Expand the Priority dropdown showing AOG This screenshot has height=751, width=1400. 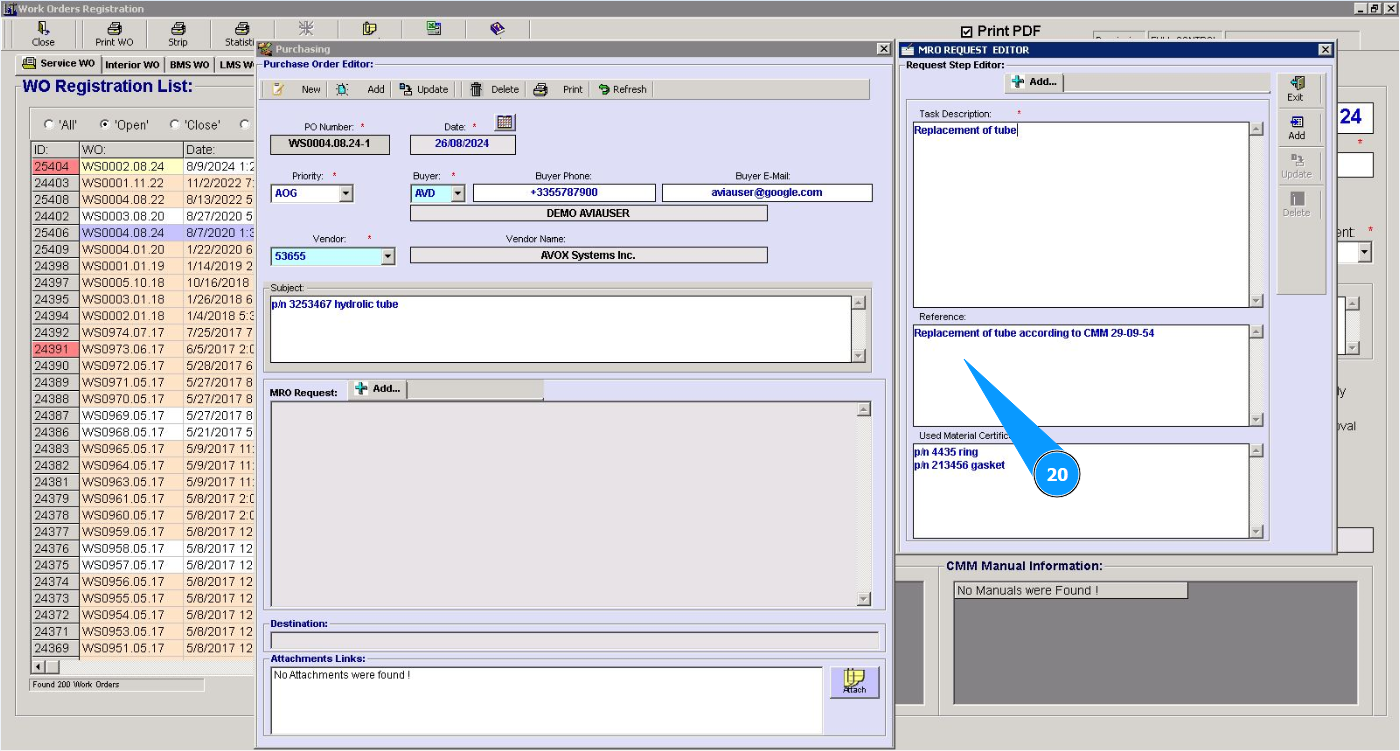pos(346,193)
